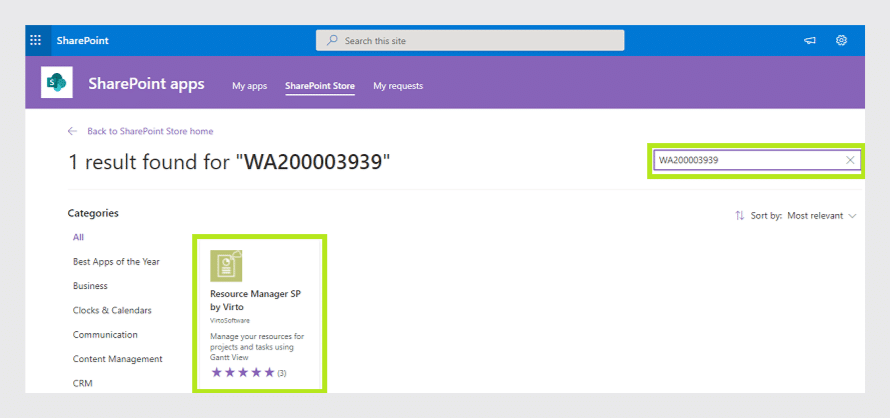Image resolution: width=890 pixels, height=418 pixels.
Task: Open the SharePoint apps title
Action: click(146, 84)
